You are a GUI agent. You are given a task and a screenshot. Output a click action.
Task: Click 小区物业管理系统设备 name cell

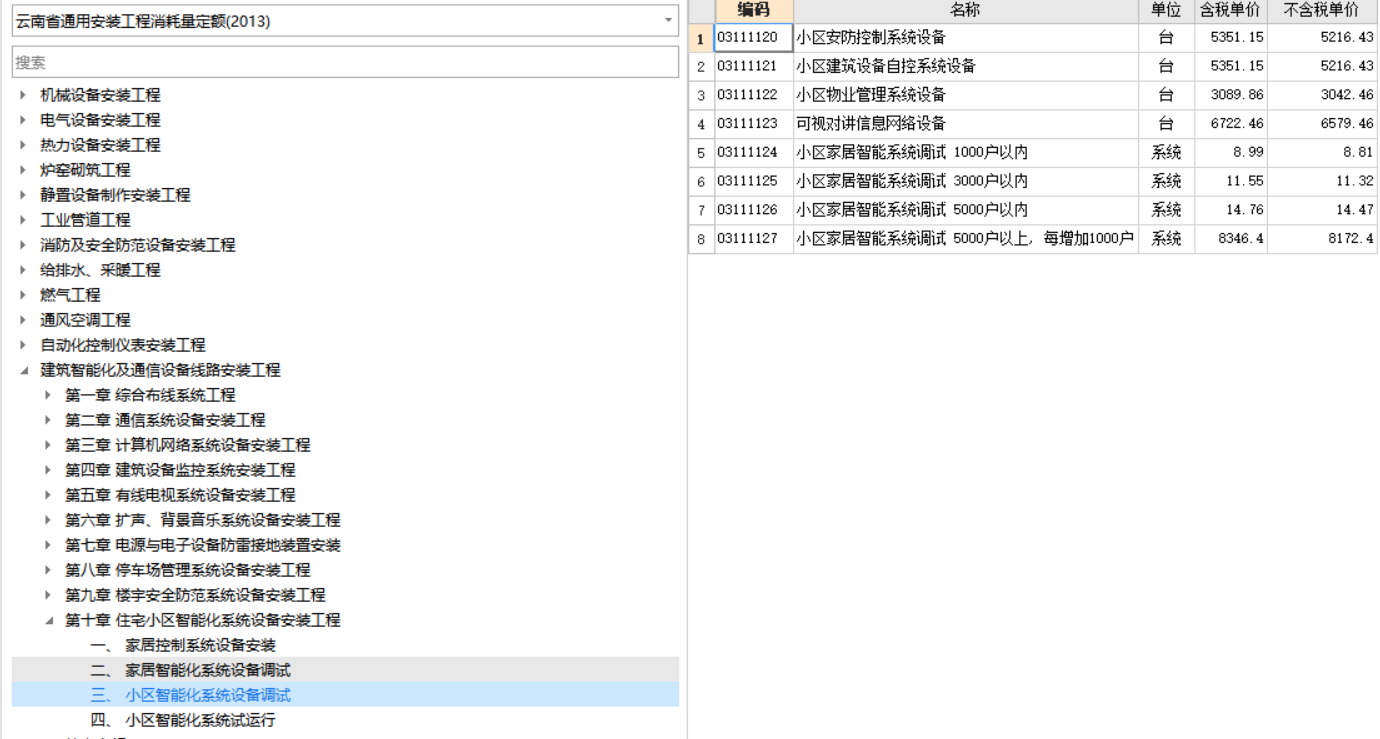966,95
